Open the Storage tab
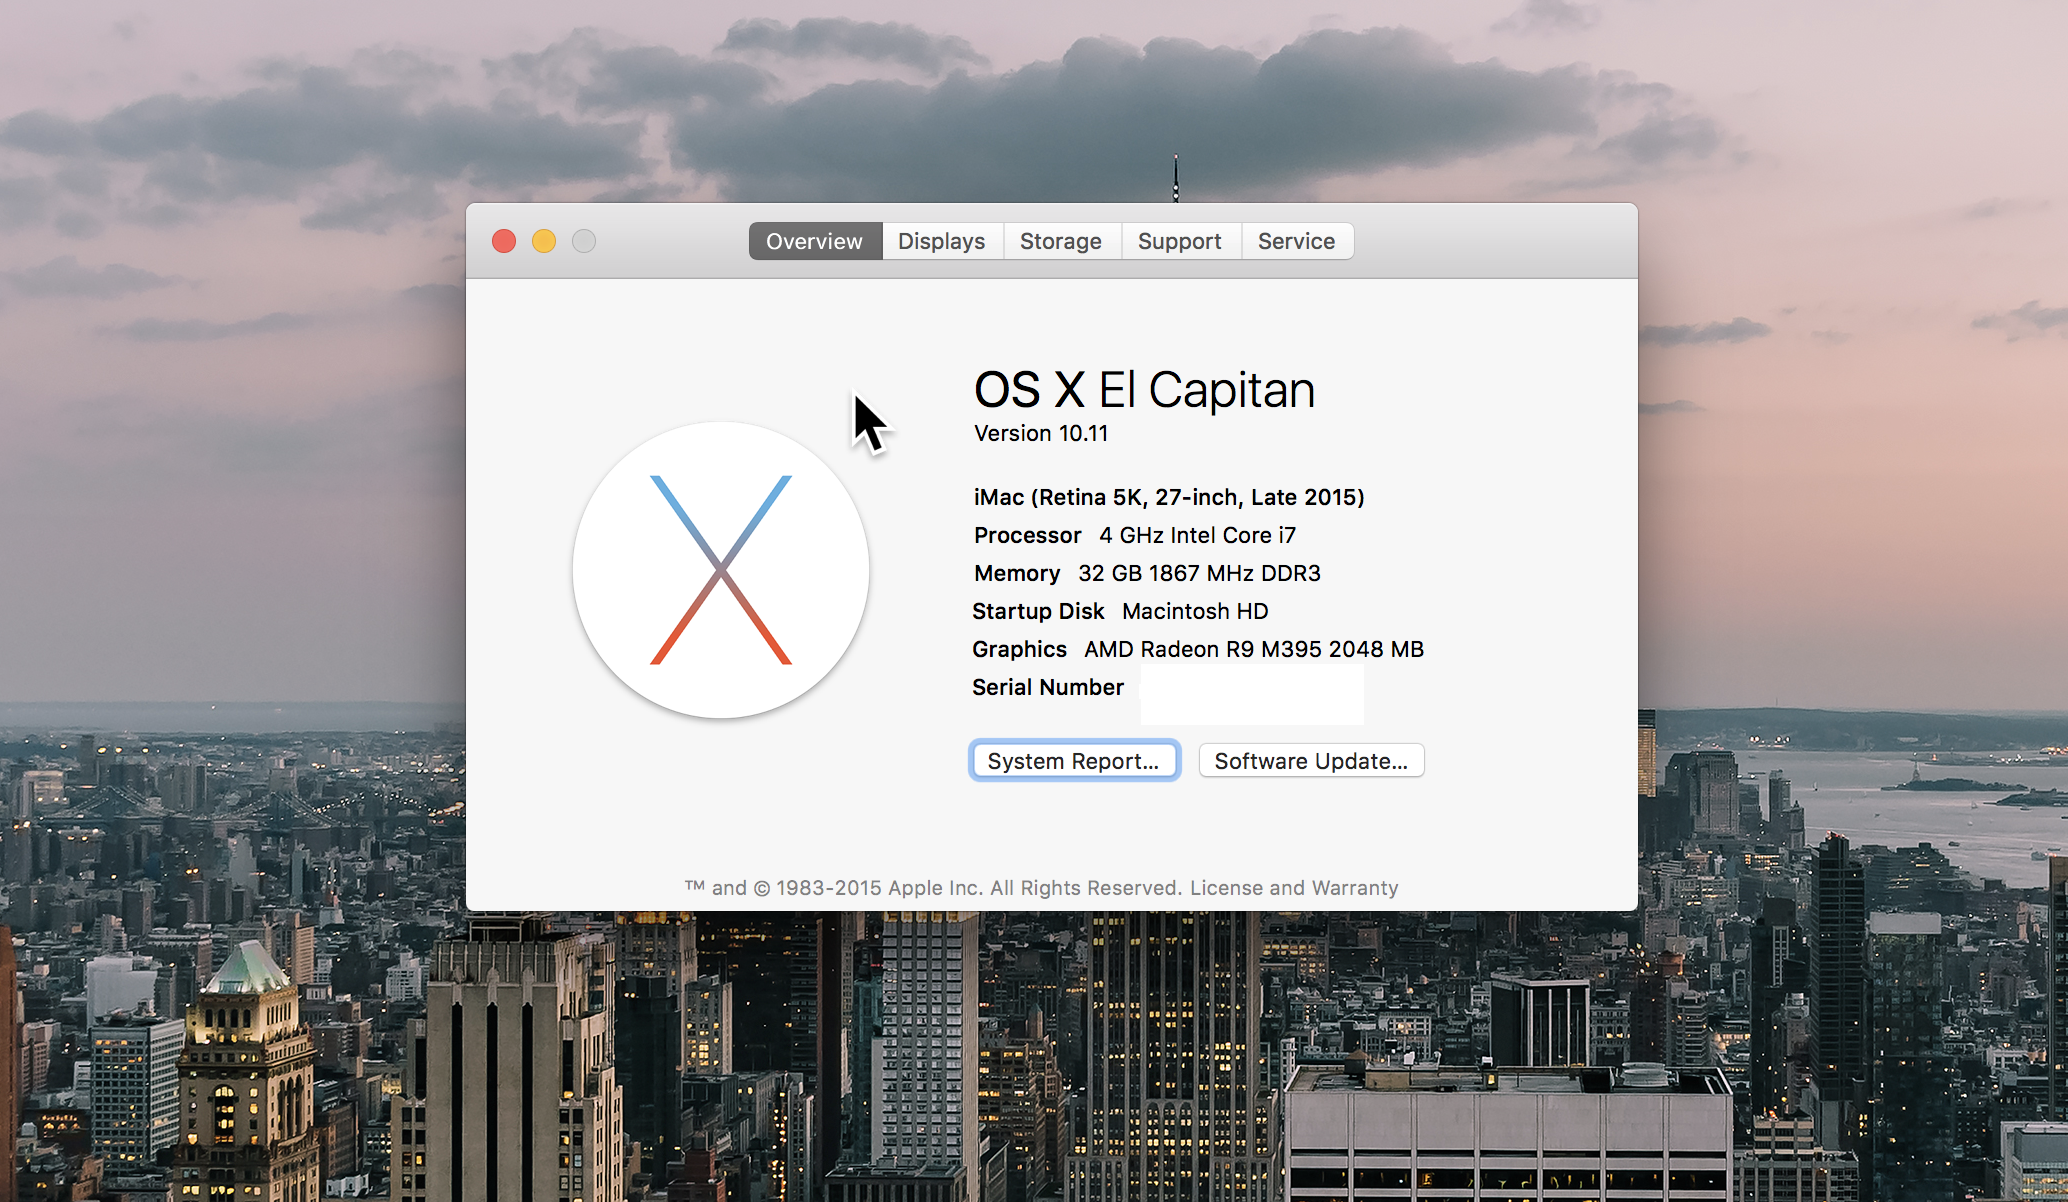The height and width of the screenshot is (1202, 2068). pyautogui.click(x=1061, y=241)
